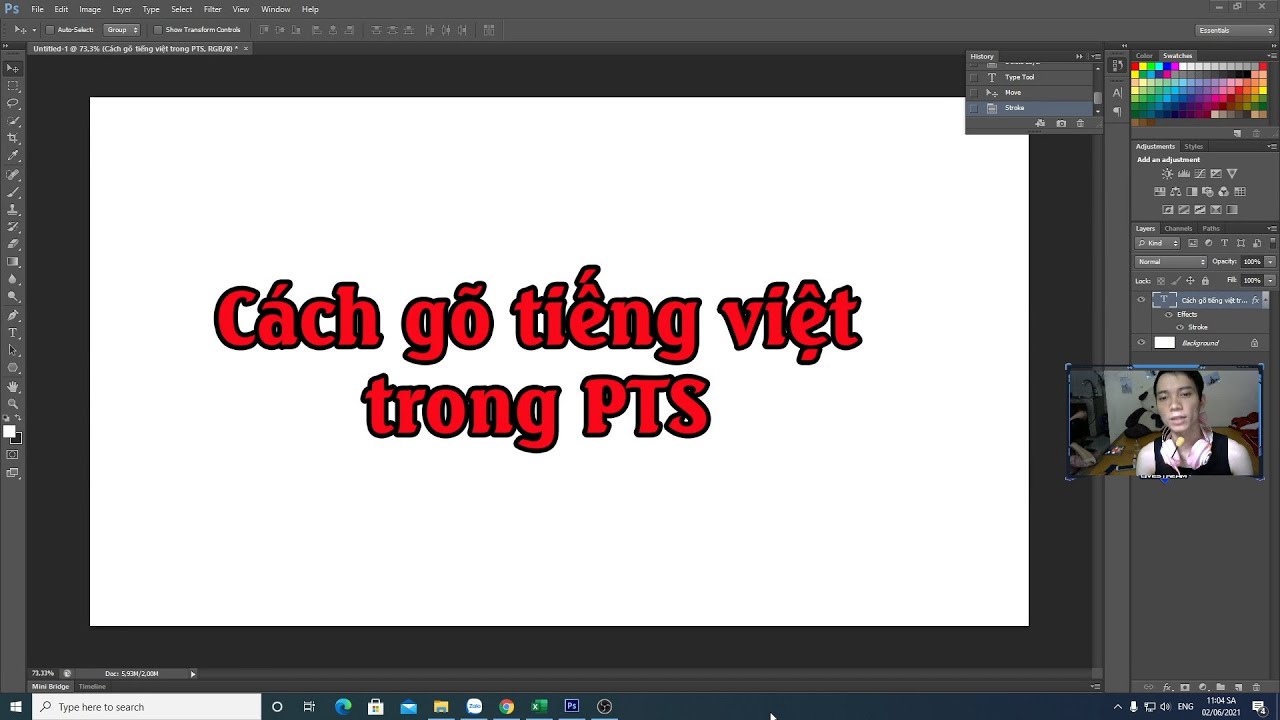Launch Photoshop from the Windows taskbar
This screenshot has height=720, width=1280.
click(572, 706)
